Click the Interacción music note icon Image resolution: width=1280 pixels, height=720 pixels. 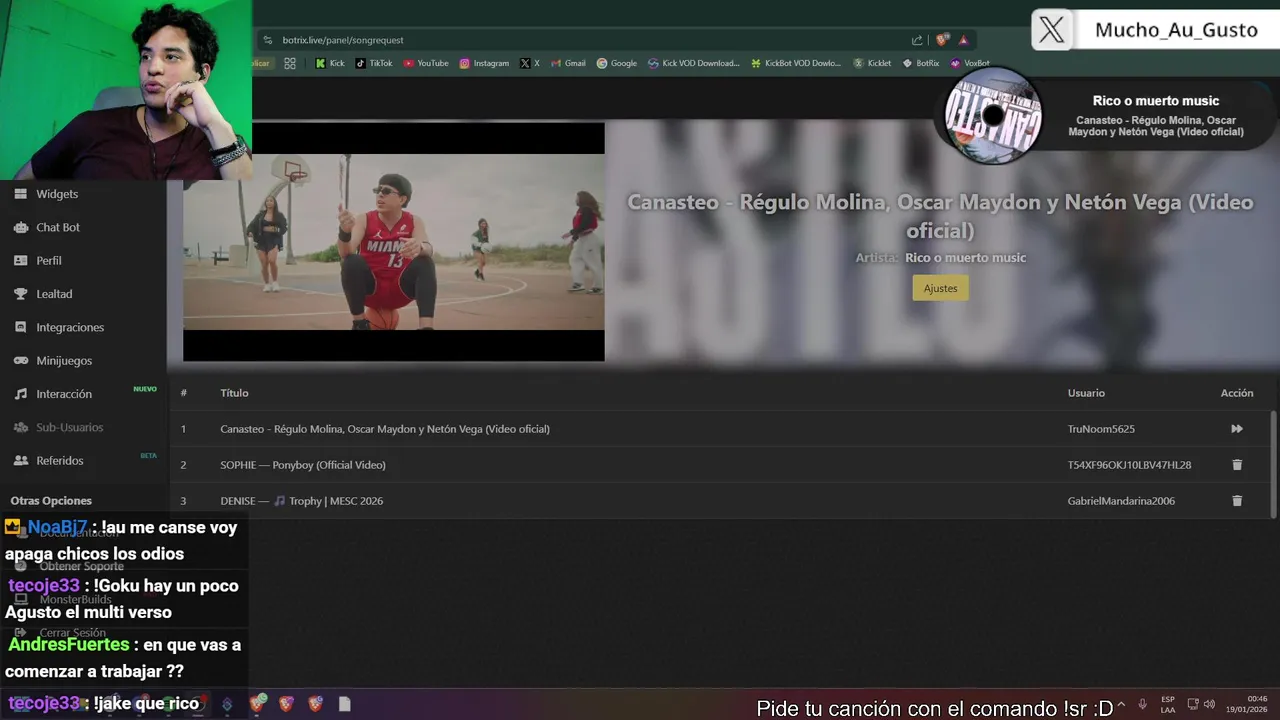[x=20, y=394]
